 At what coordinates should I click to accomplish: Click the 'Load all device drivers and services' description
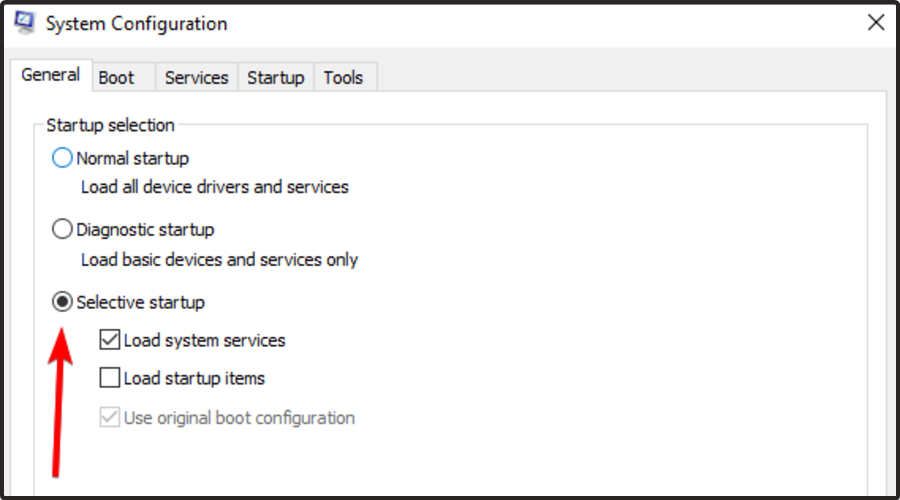(214, 187)
